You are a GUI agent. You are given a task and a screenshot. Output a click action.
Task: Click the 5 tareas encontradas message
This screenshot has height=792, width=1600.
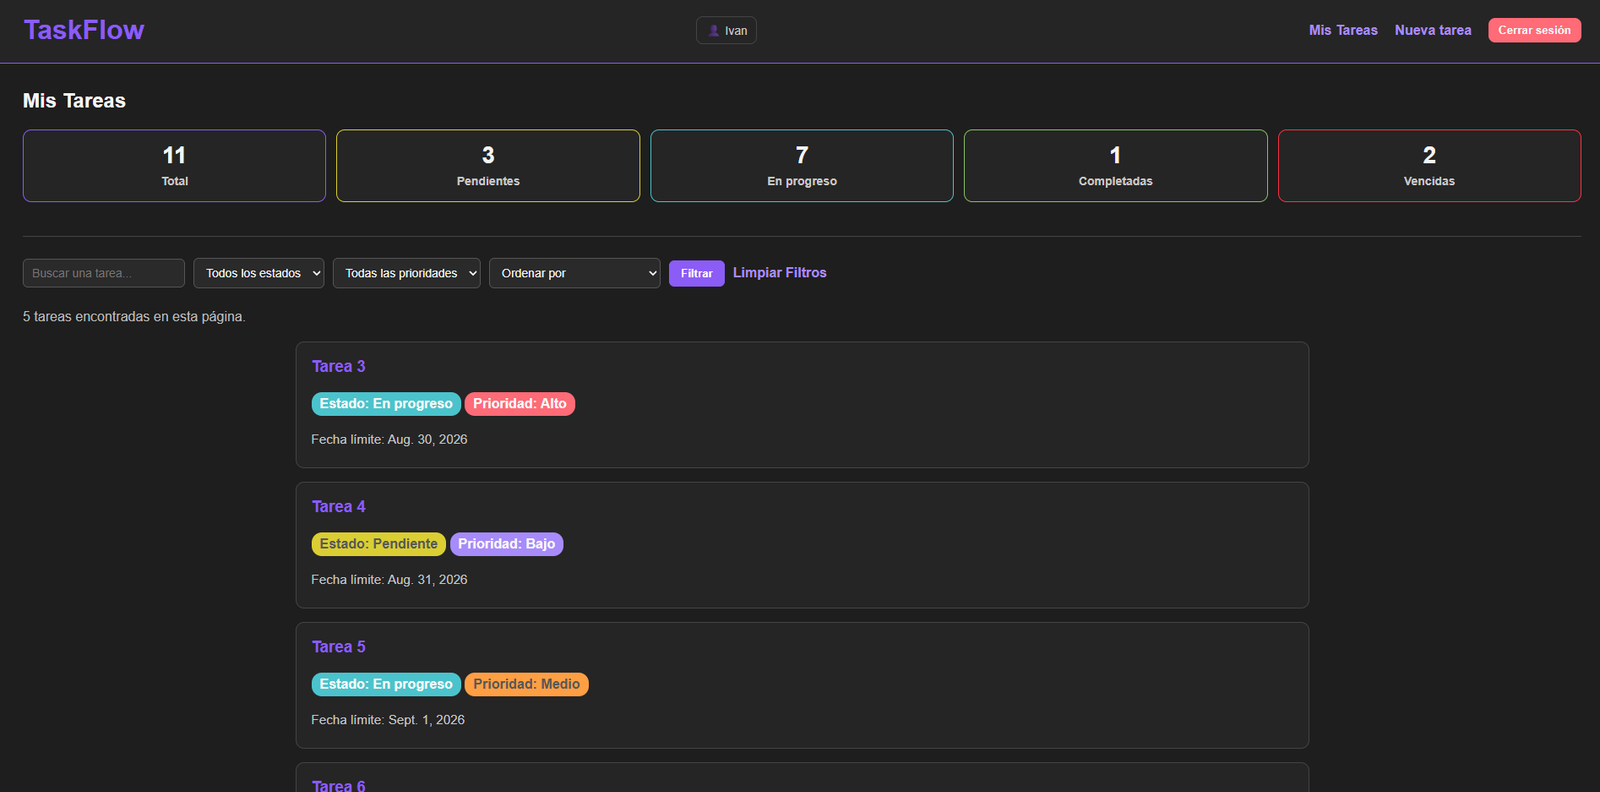134,316
